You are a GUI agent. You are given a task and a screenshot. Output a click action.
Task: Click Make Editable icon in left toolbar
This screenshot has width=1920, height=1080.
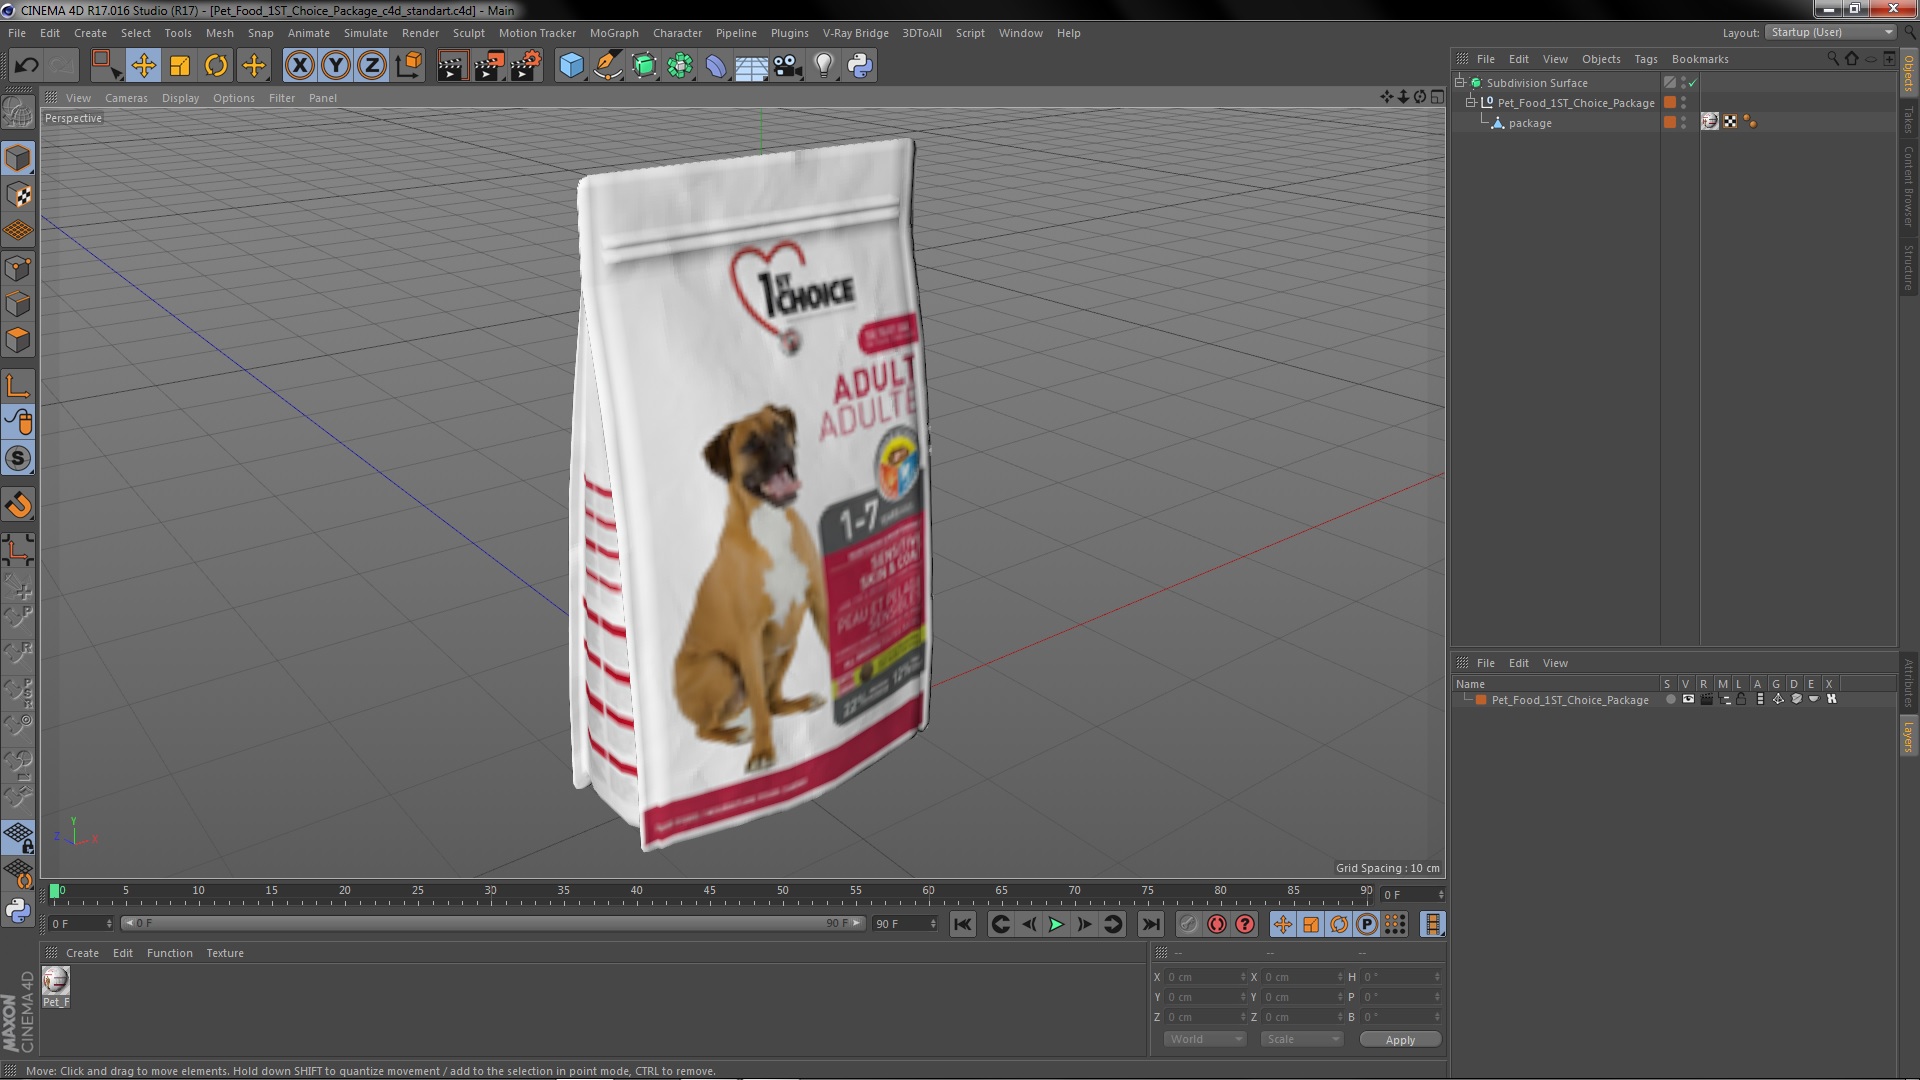coord(18,112)
